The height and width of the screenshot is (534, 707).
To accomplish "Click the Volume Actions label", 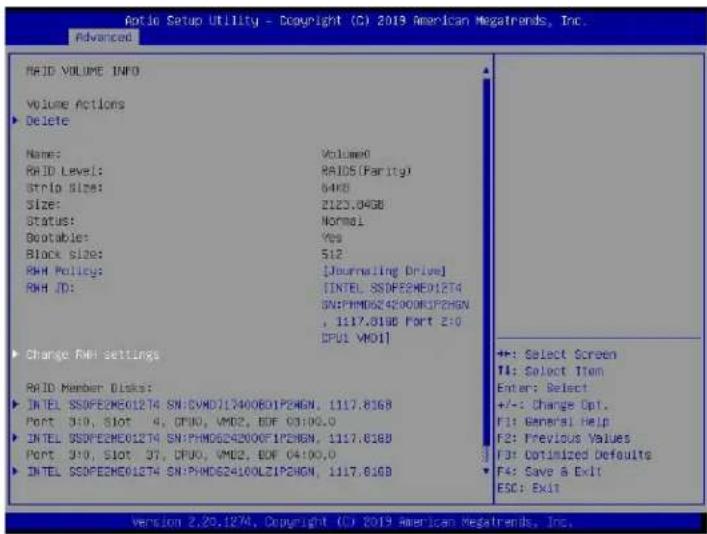I will 75,104.
